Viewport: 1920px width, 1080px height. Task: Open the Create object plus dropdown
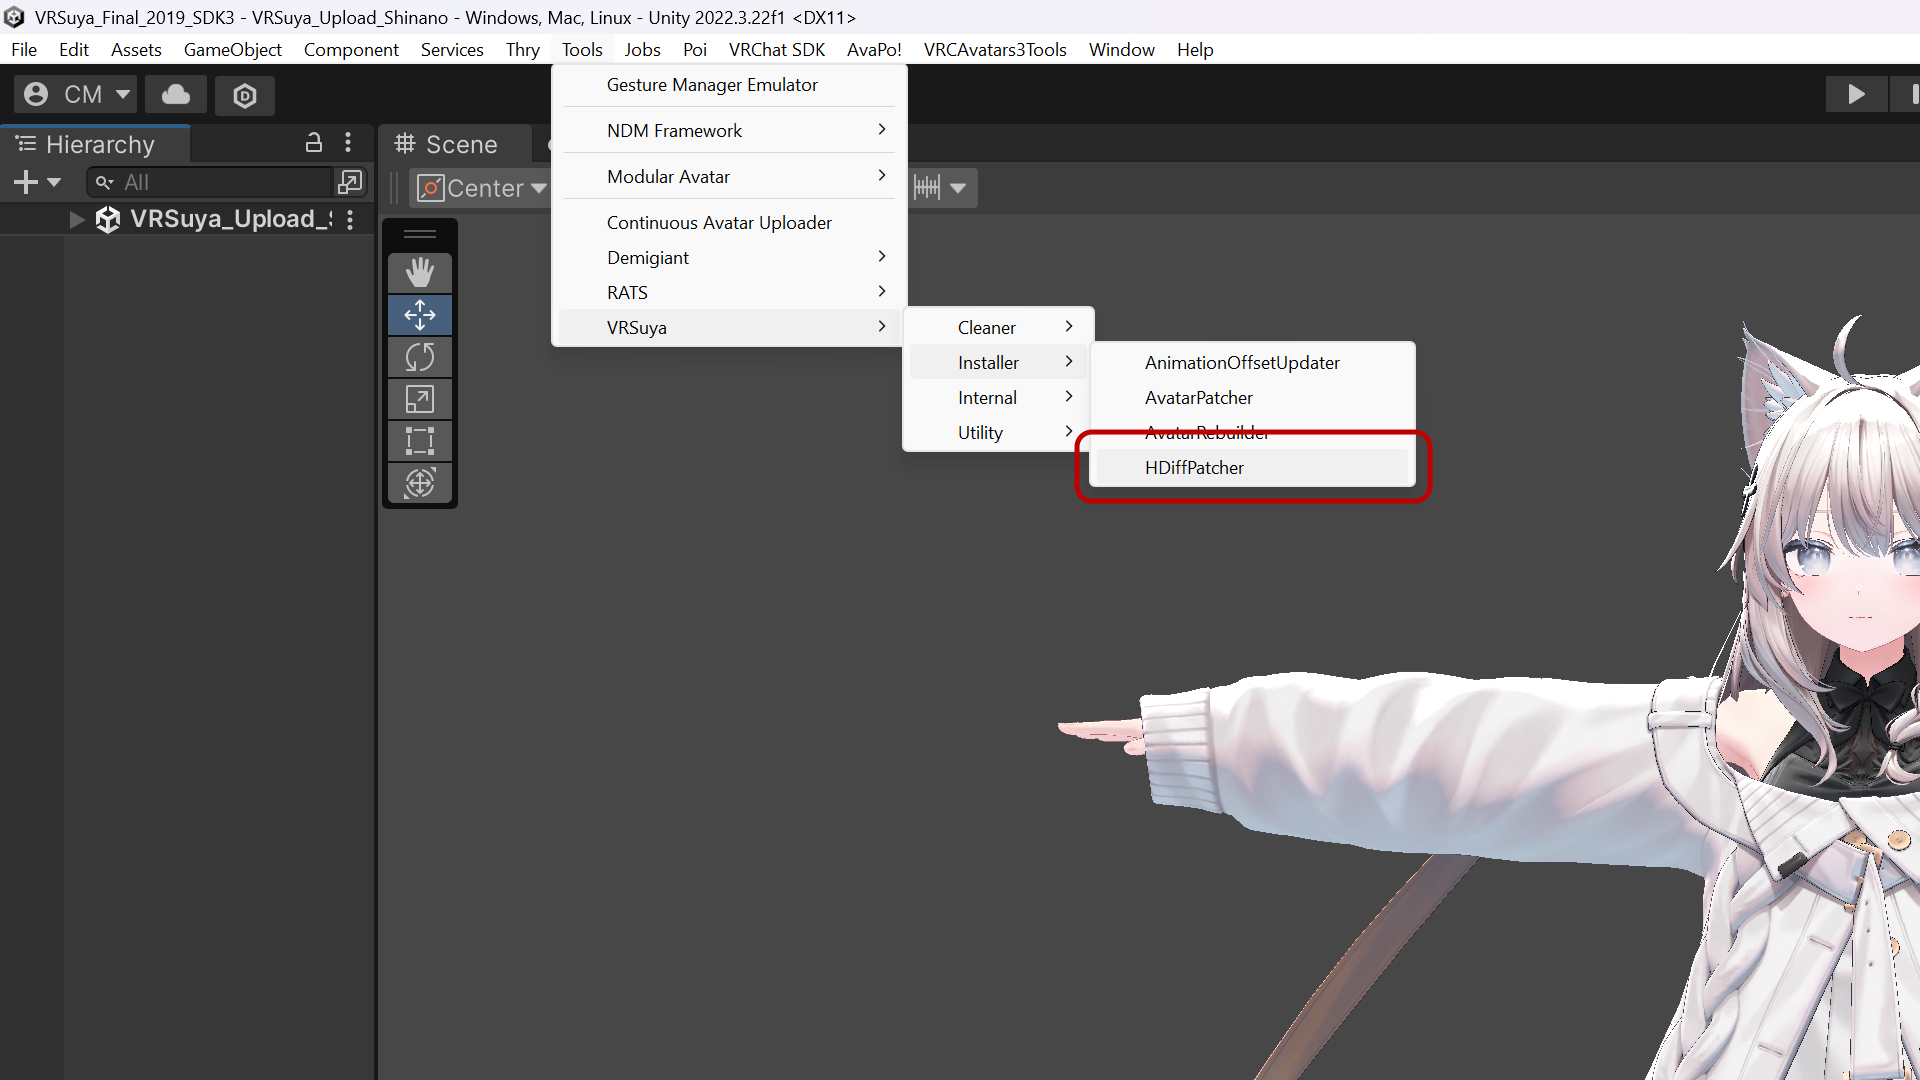coord(38,182)
